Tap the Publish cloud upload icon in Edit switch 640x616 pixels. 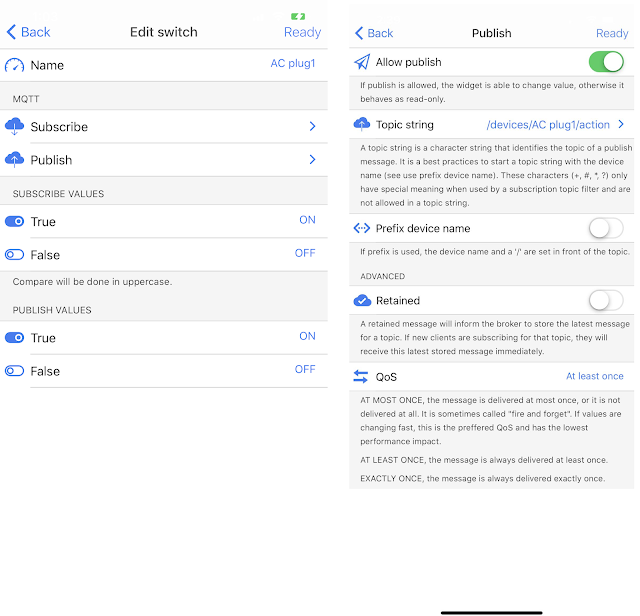pyautogui.click(x=14, y=160)
